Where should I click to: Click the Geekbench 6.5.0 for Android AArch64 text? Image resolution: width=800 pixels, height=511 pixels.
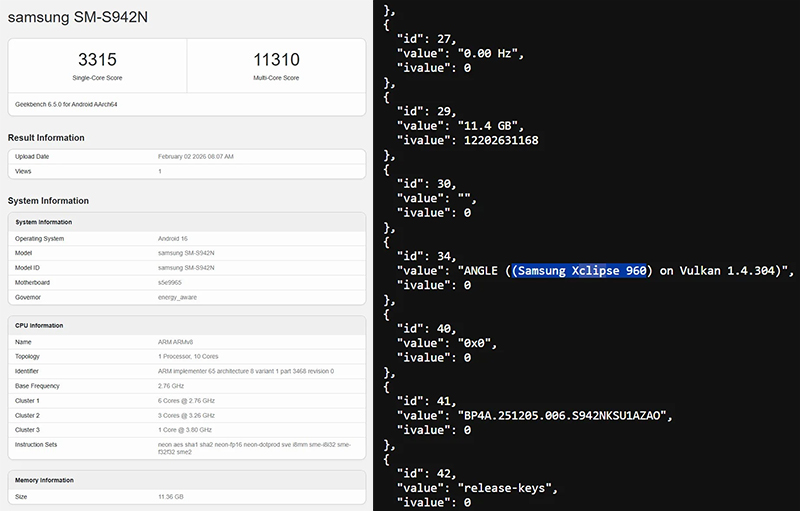66,104
